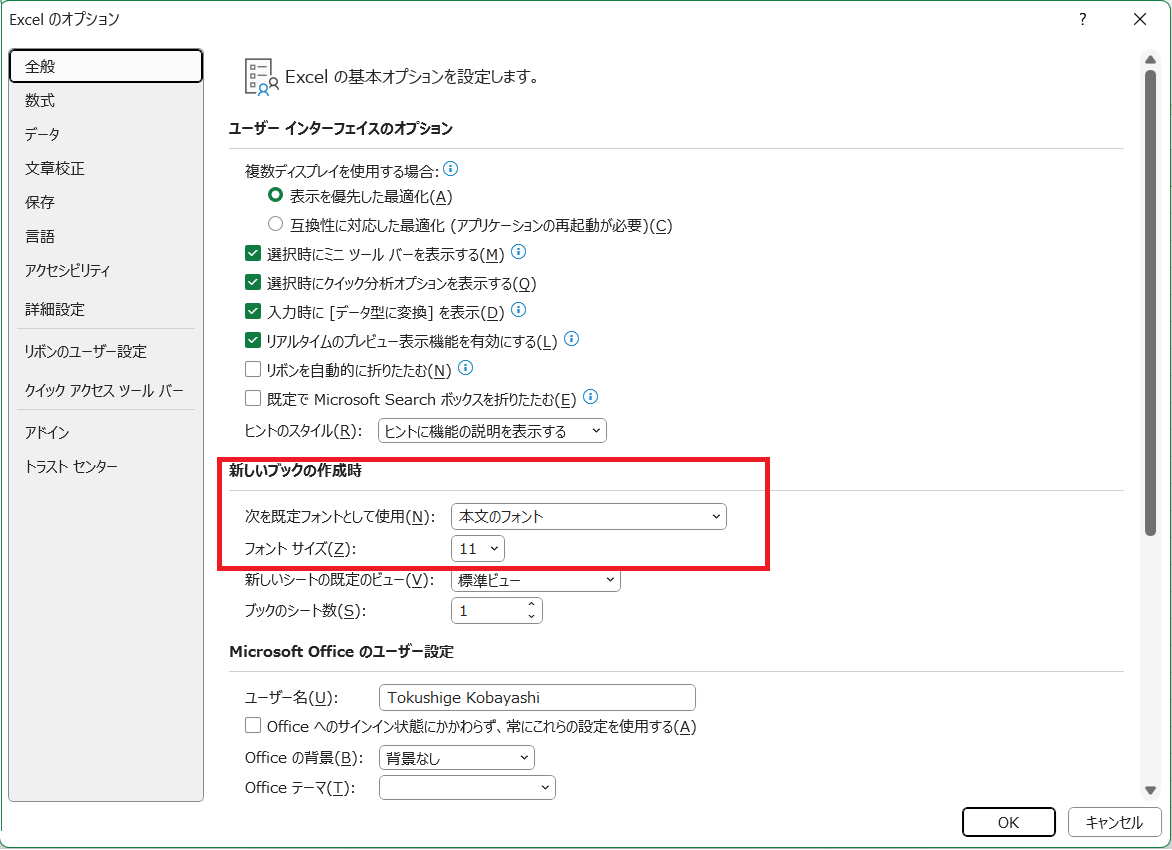Image resolution: width=1172 pixels, height=850 pixels.
Task: Open the リボンのユーザー設定 category
Action: (86, 351)
